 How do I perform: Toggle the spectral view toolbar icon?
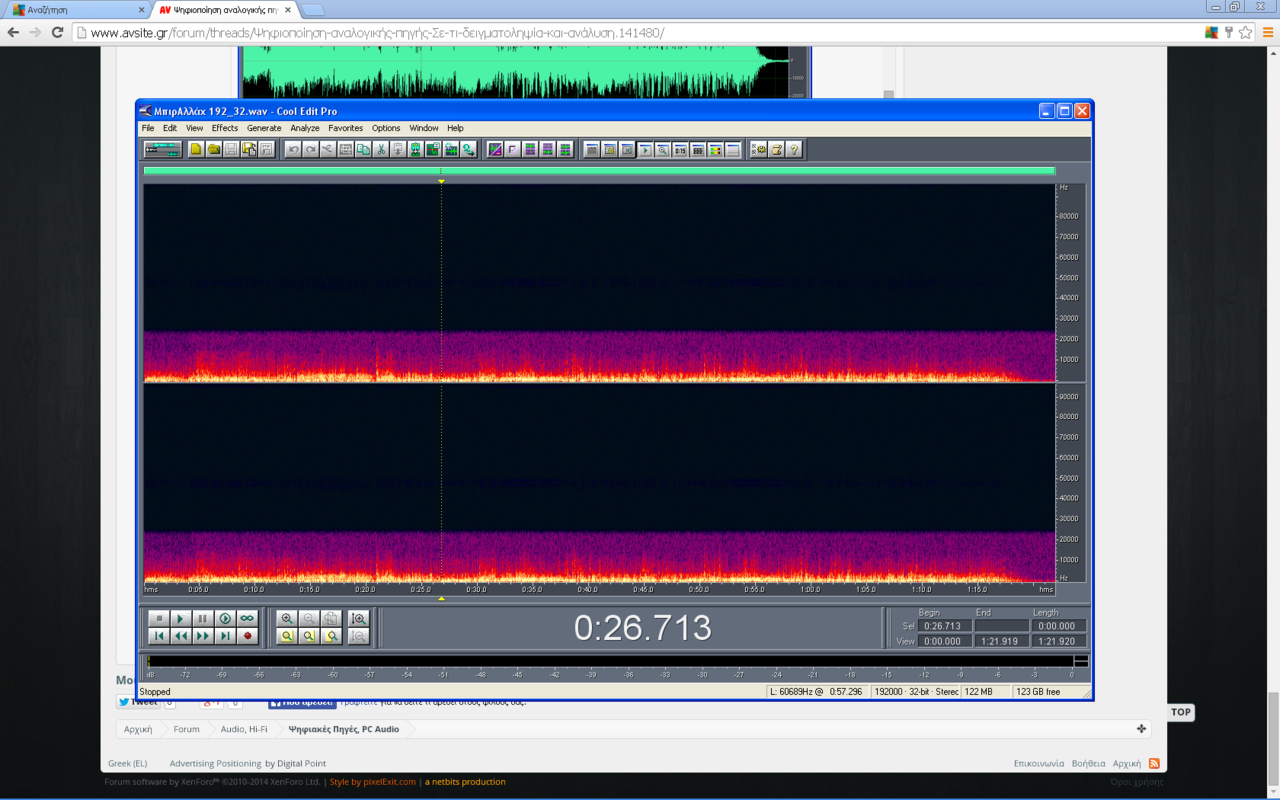point(494,149)
